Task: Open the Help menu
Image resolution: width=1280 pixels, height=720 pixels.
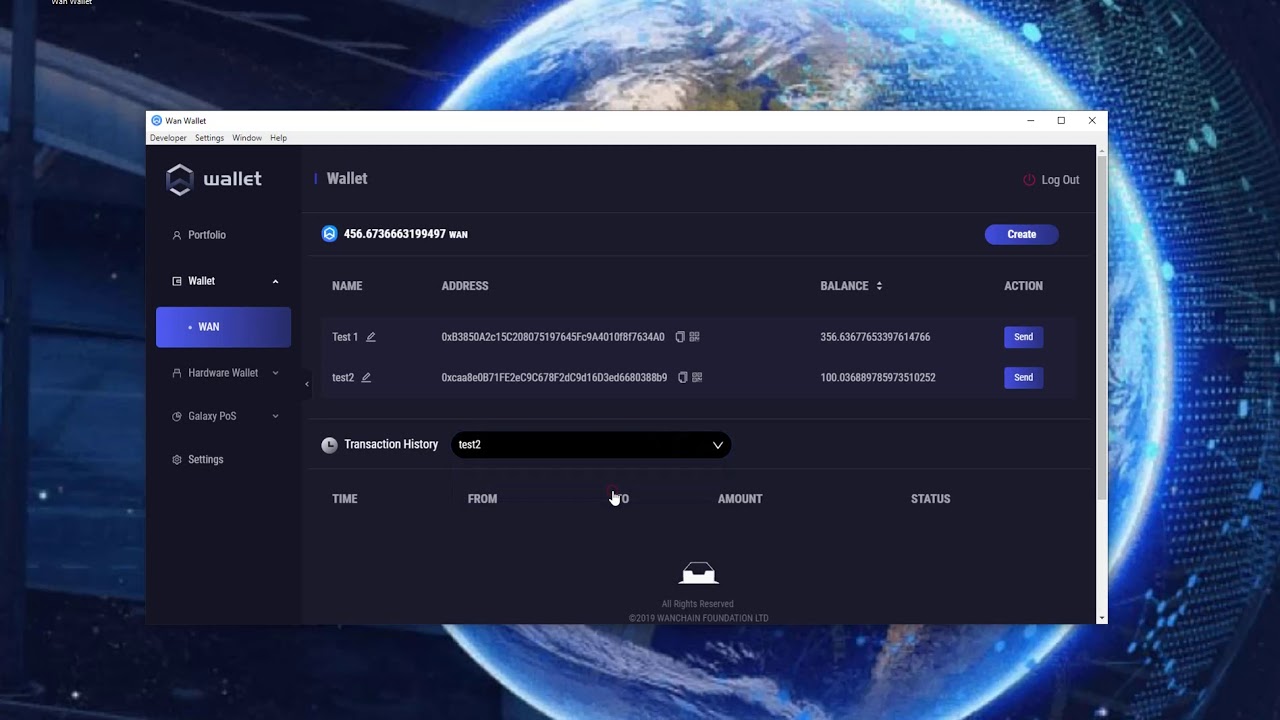Action: 278,138
